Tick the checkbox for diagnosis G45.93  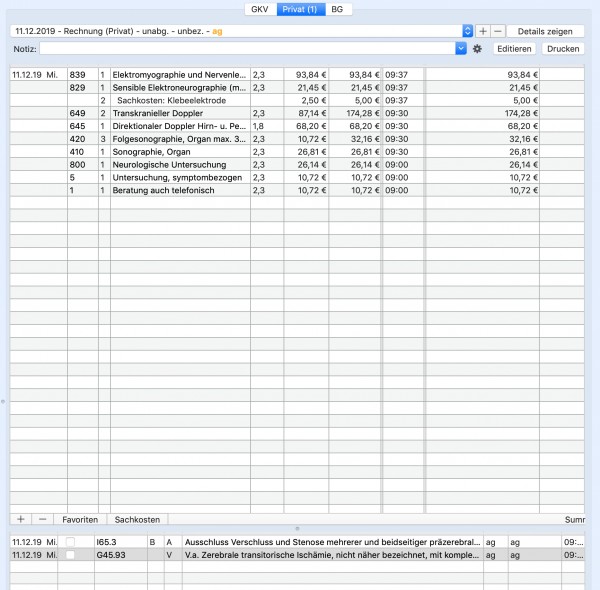pos(70,555)
